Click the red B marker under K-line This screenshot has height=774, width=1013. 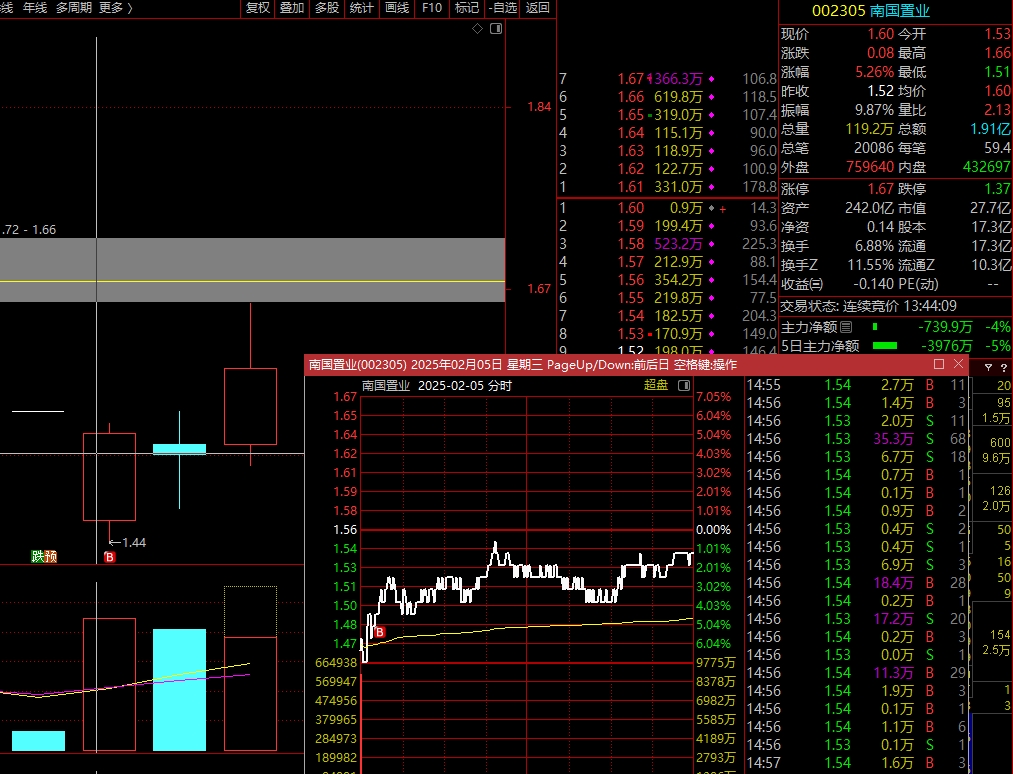(x=110, y=557)
